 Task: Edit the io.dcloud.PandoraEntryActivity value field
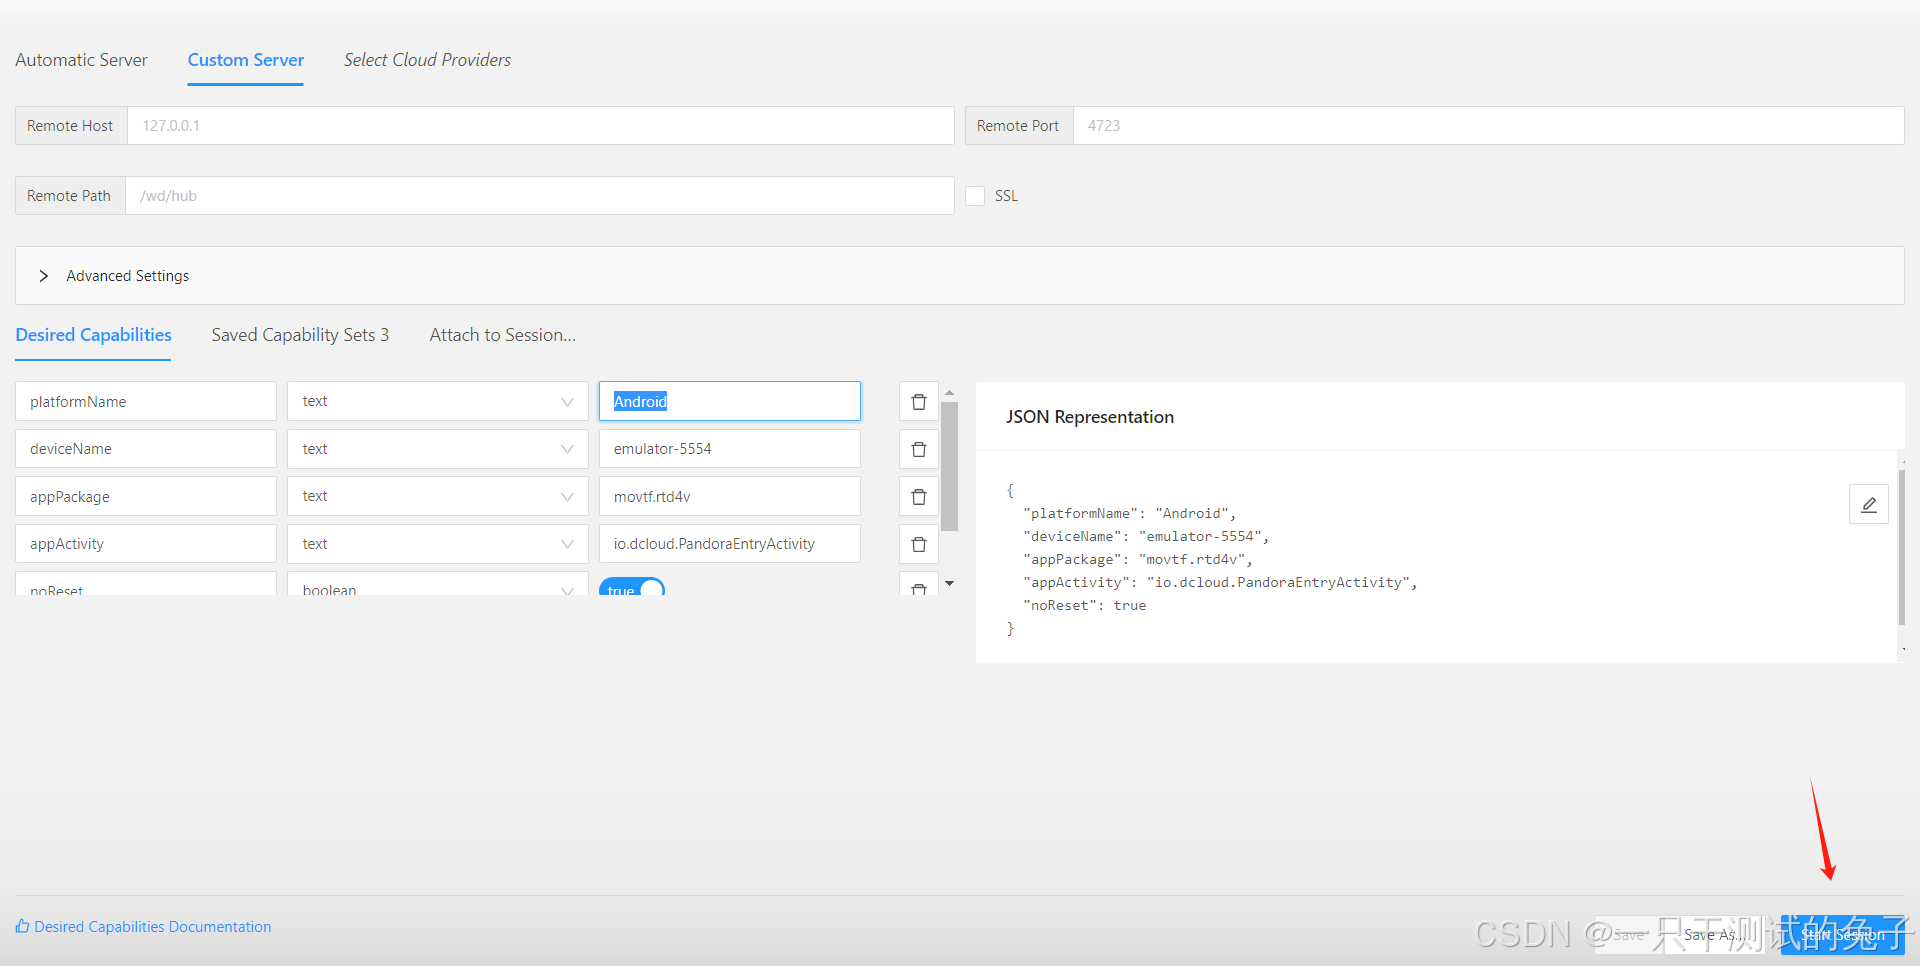(x=729, y=544)
